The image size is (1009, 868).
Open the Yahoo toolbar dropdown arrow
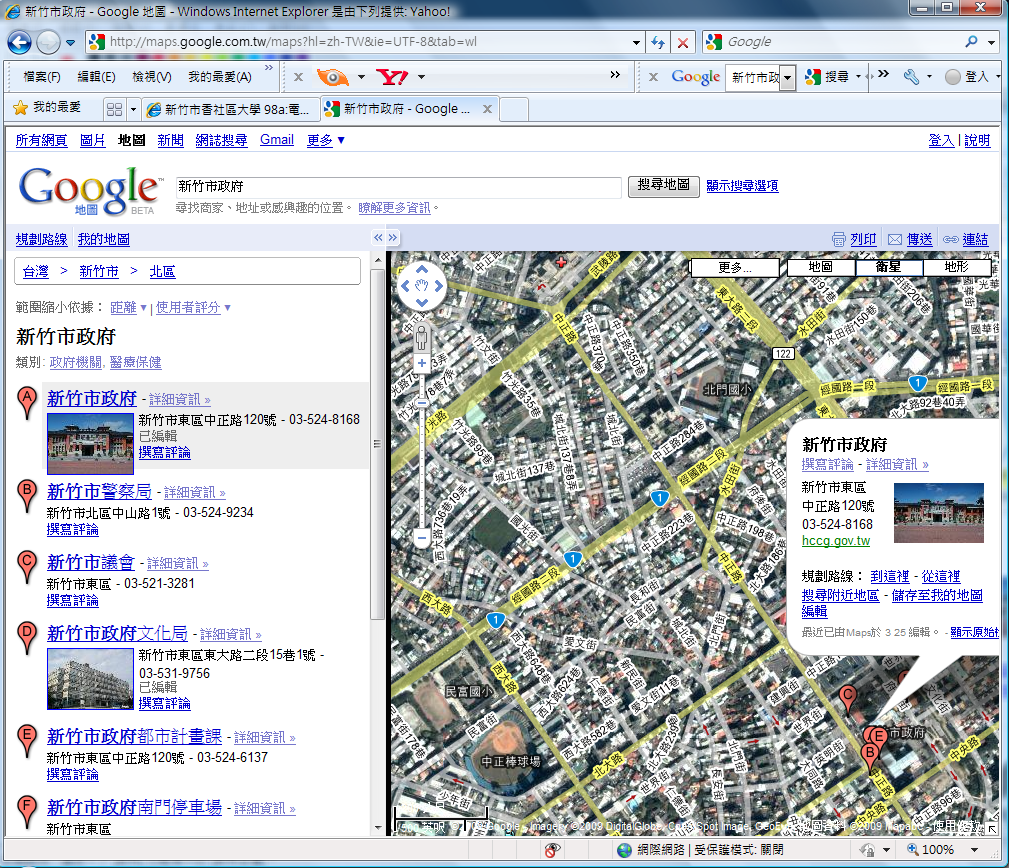coord(421,77)
